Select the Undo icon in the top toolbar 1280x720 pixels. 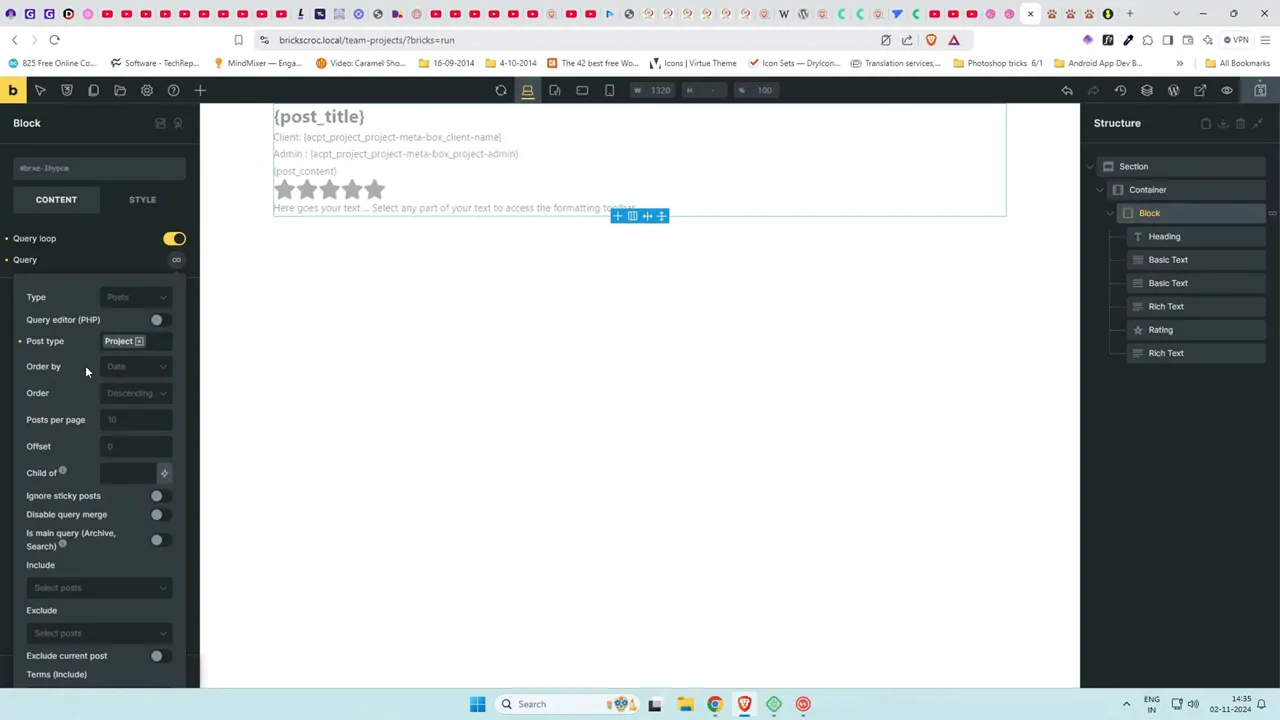1067,90
